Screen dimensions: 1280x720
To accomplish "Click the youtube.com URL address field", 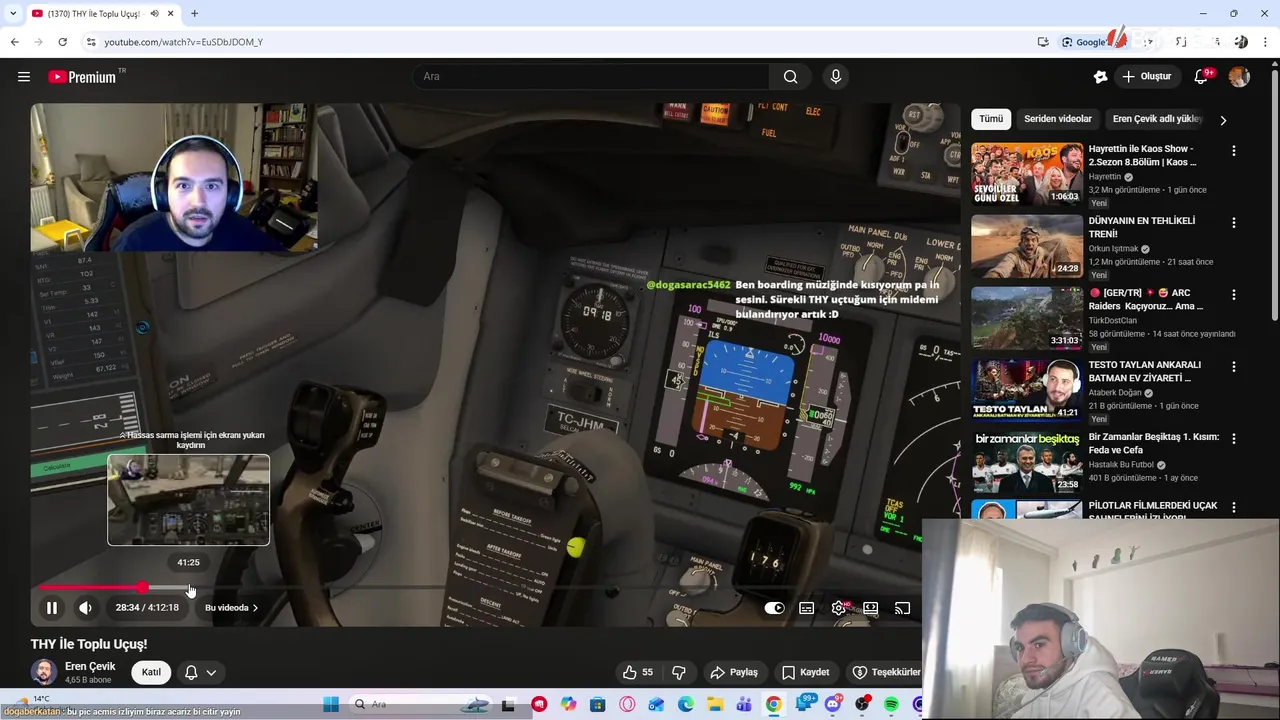I will [x=184, y=42].
